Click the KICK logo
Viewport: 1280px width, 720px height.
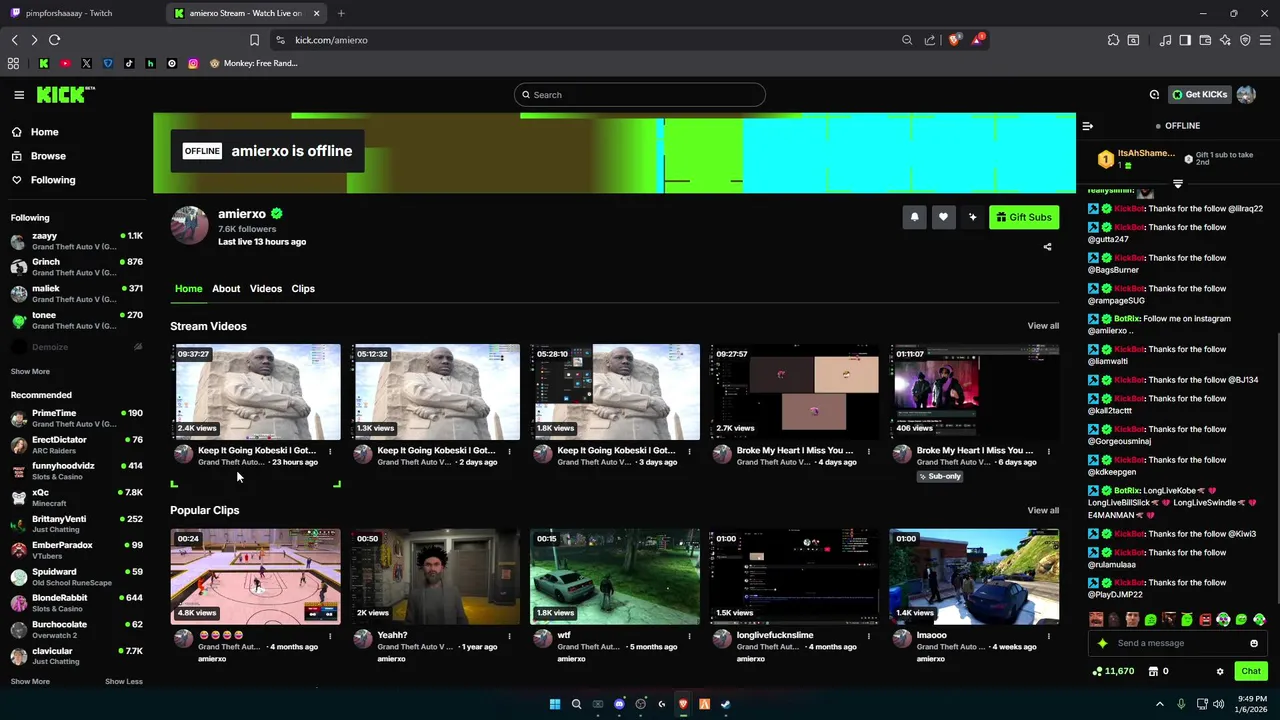(65, 95)
